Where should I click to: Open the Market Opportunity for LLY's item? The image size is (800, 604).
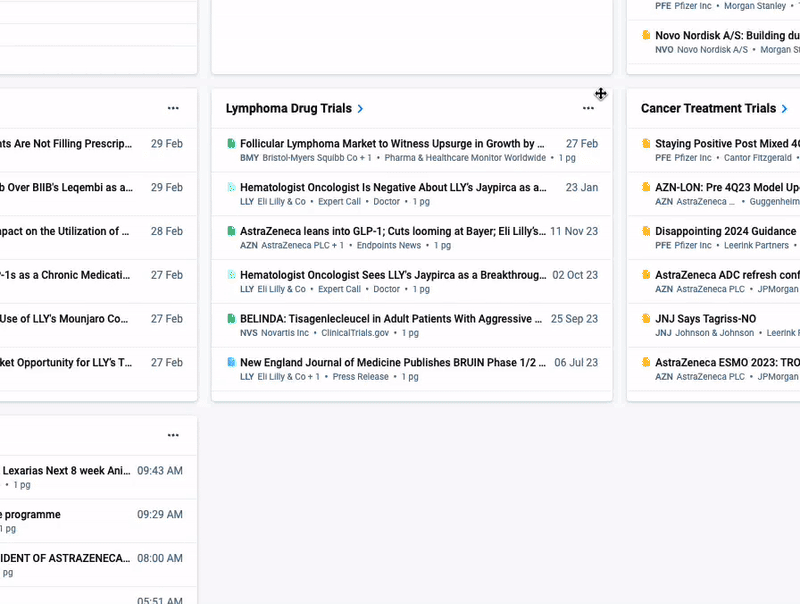tap(66, 362)
